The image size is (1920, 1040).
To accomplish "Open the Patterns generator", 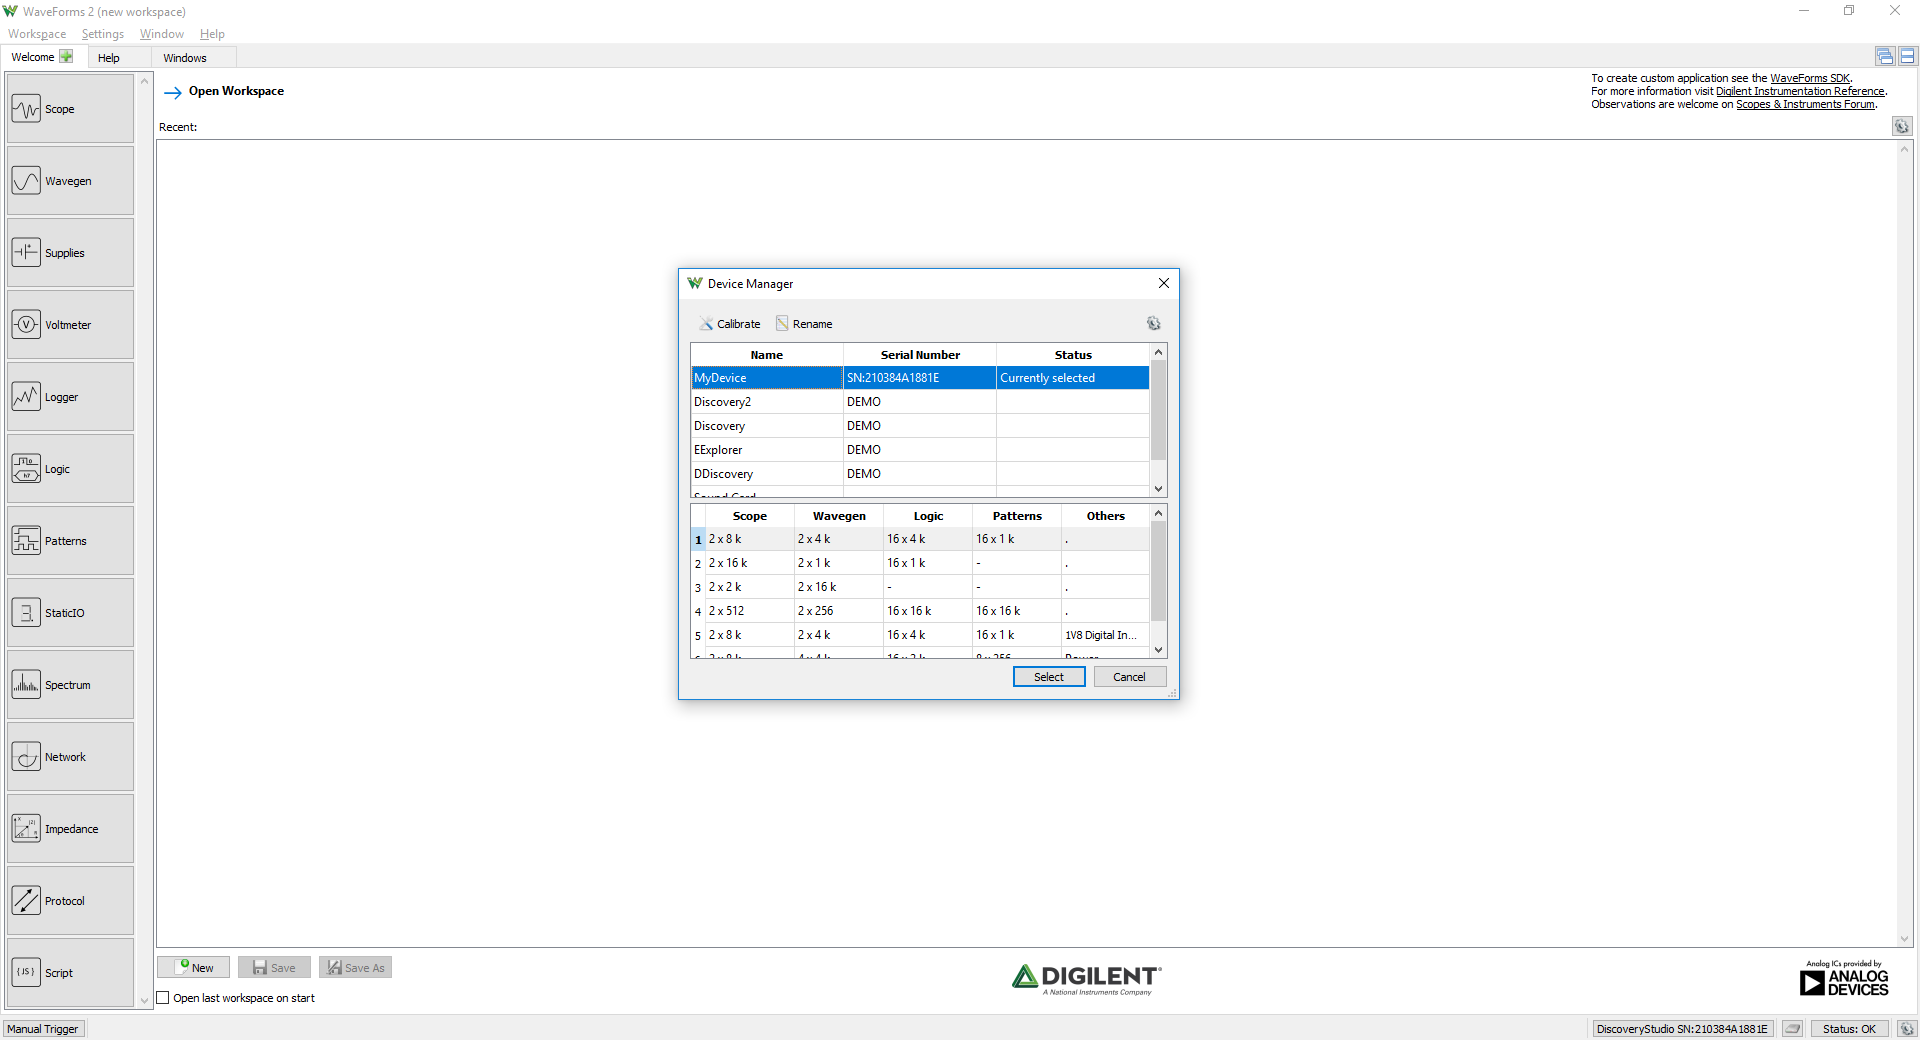I will pyautogui.click(x=70, y=541).
